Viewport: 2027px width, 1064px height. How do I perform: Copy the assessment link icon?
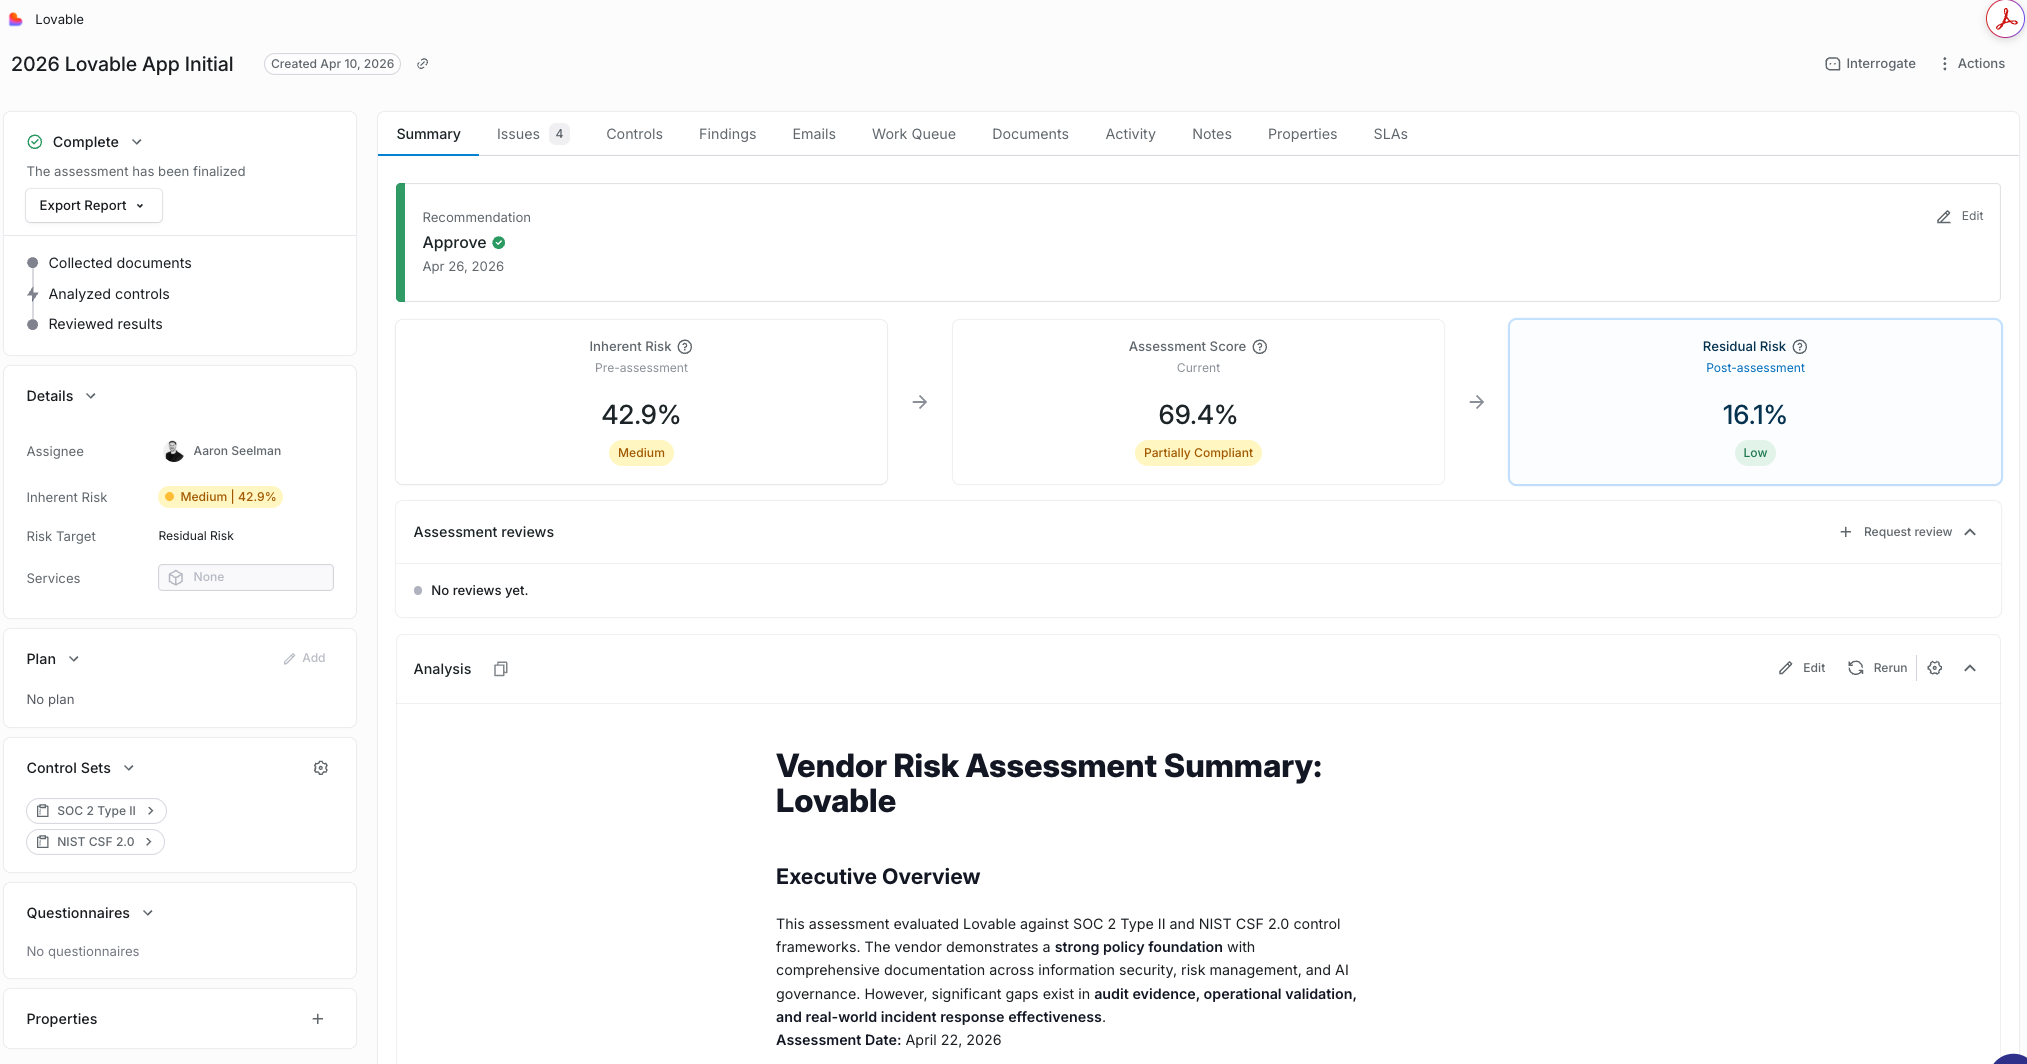point(423,64)
